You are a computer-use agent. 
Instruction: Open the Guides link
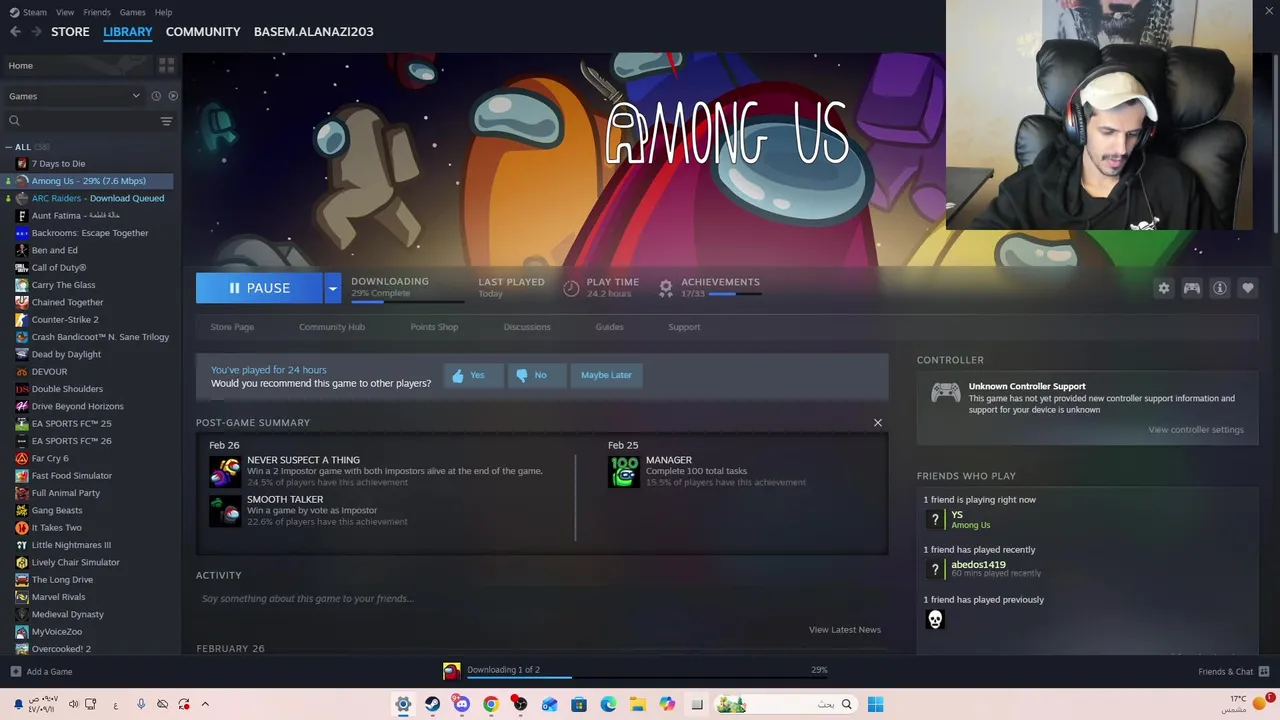[x=609, y=327]
